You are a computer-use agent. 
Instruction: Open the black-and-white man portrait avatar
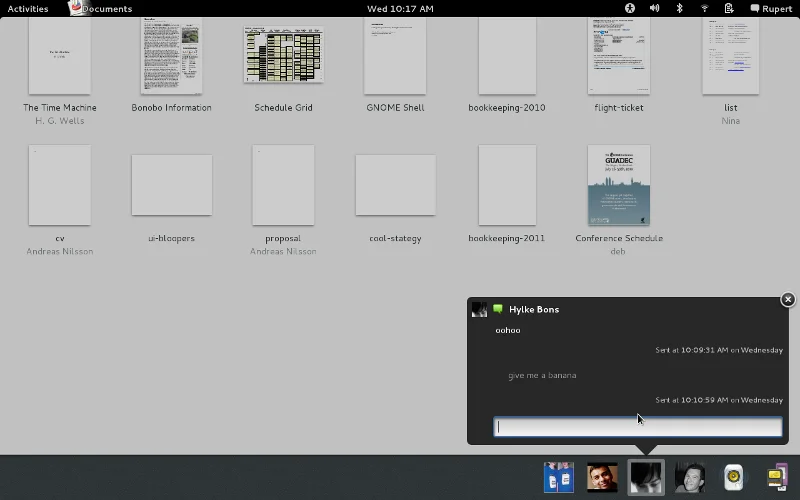(689, 478)
